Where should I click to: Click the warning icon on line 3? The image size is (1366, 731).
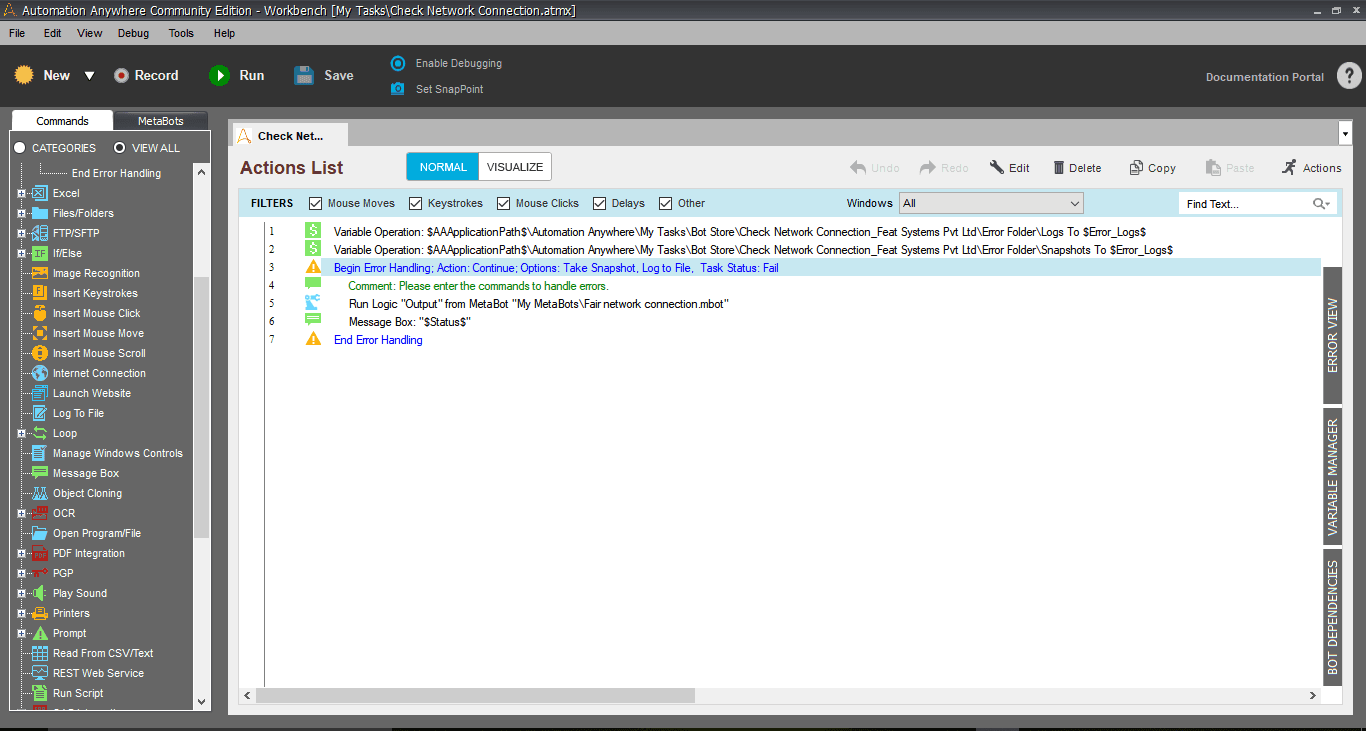(313, 268)
